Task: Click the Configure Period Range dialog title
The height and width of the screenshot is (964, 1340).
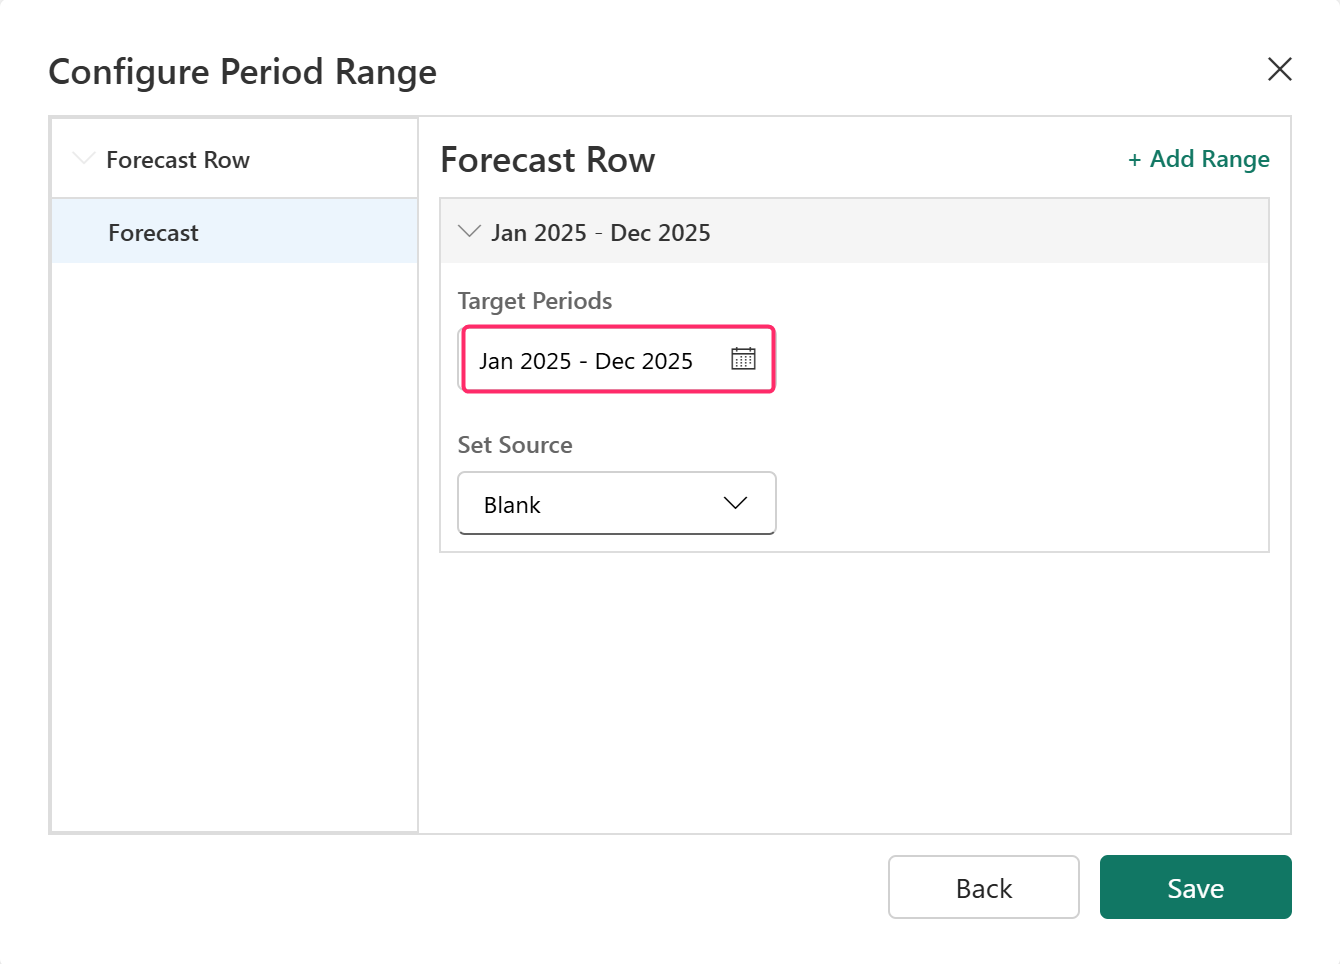Action: (x=242, y=72)
